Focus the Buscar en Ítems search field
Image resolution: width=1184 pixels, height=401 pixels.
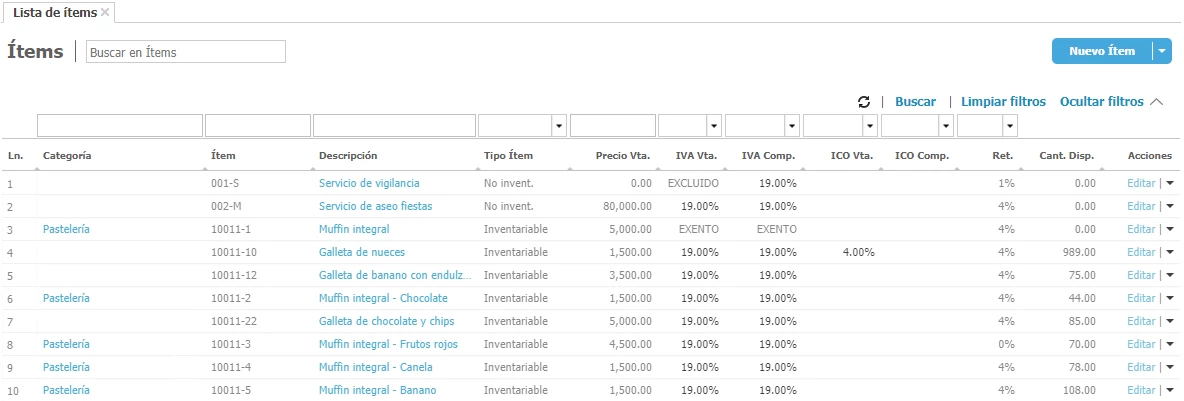[186, 52]
